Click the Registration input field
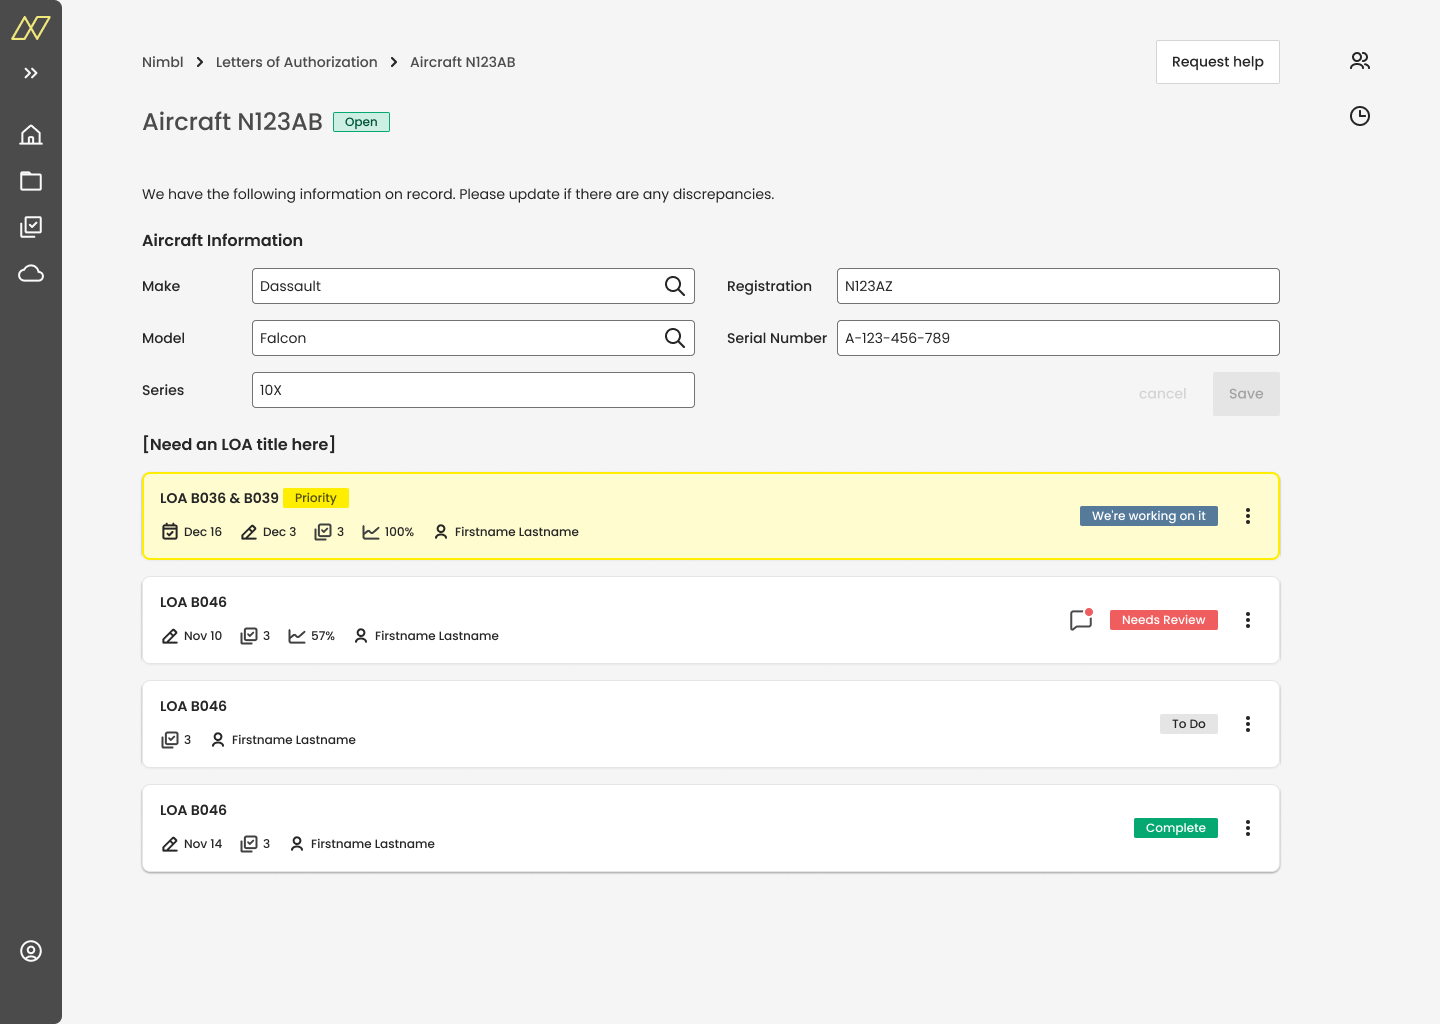This screenshot has height=1024, width=1440. tap(1058, 286)
